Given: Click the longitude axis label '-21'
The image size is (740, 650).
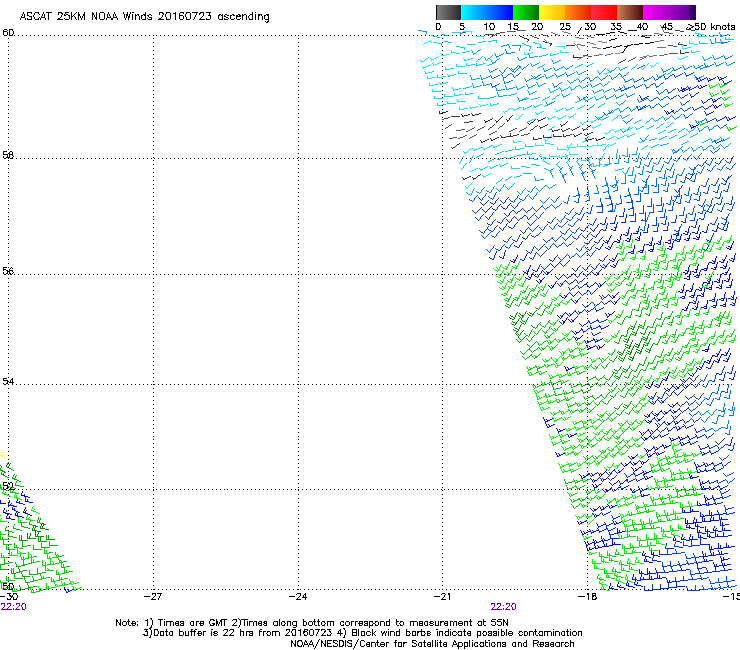Looking at the screenshot, I should tap(443, 597).
